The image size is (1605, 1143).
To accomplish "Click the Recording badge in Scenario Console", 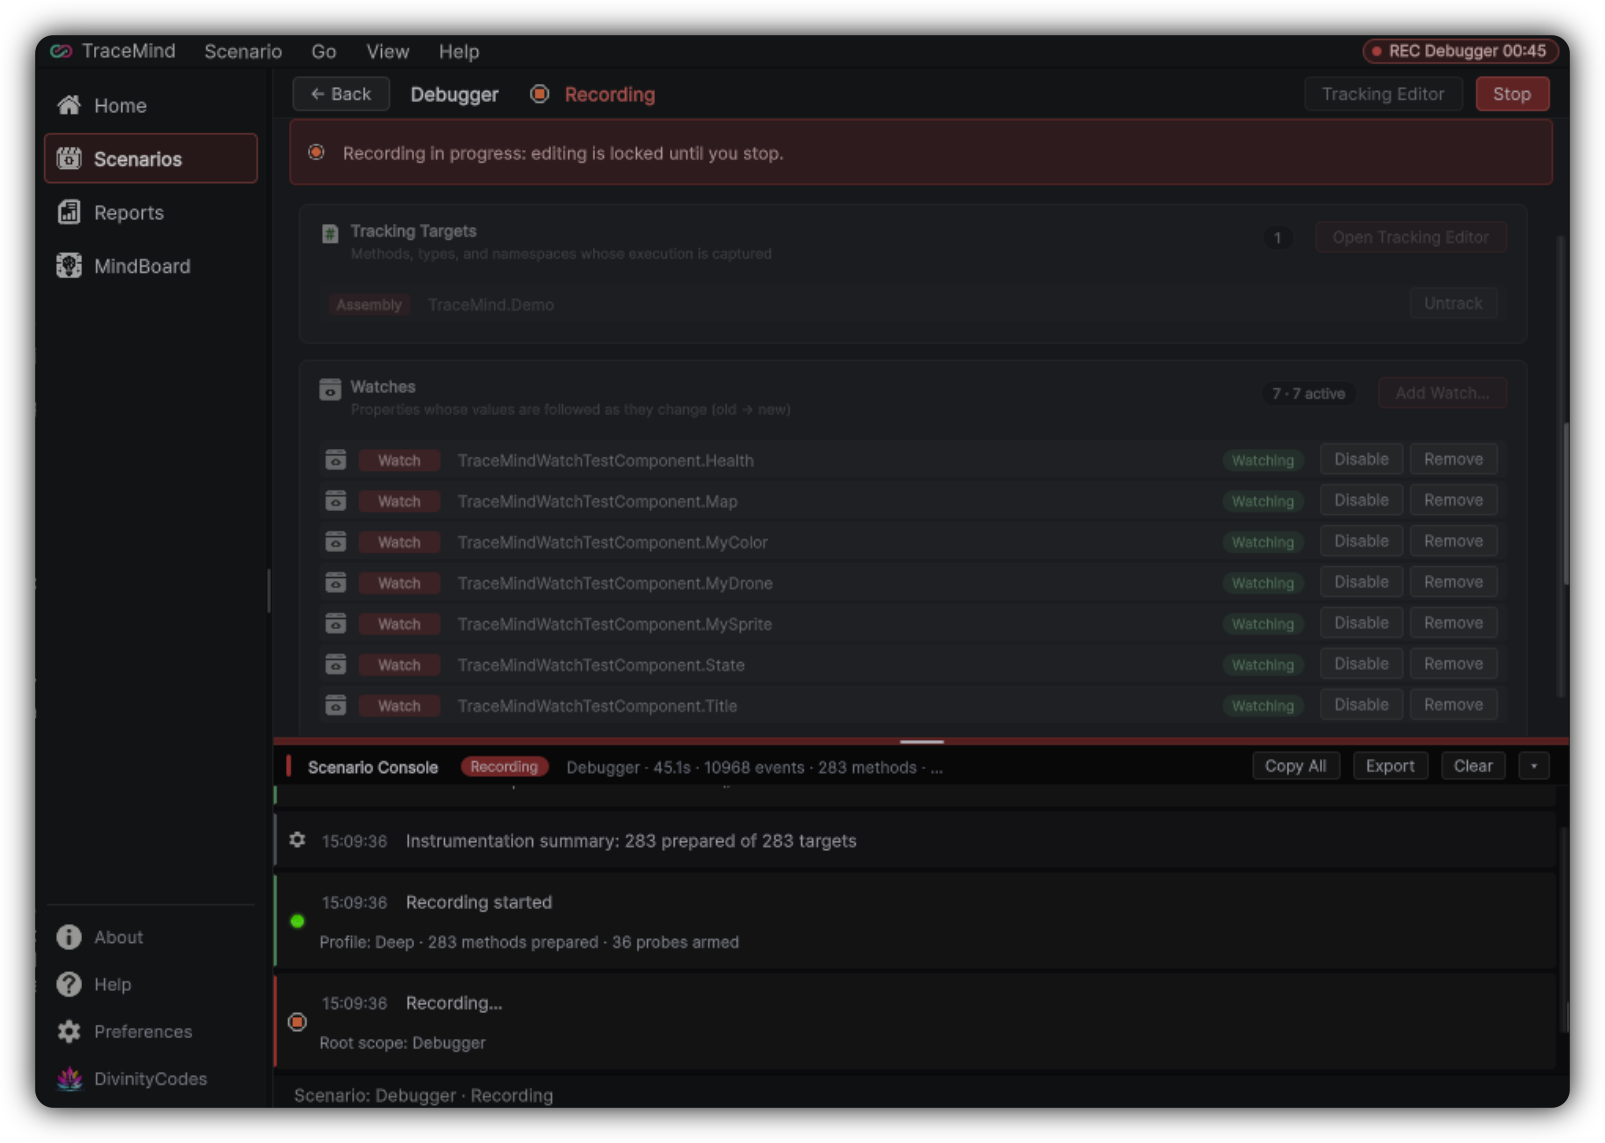I will (504, 767).
